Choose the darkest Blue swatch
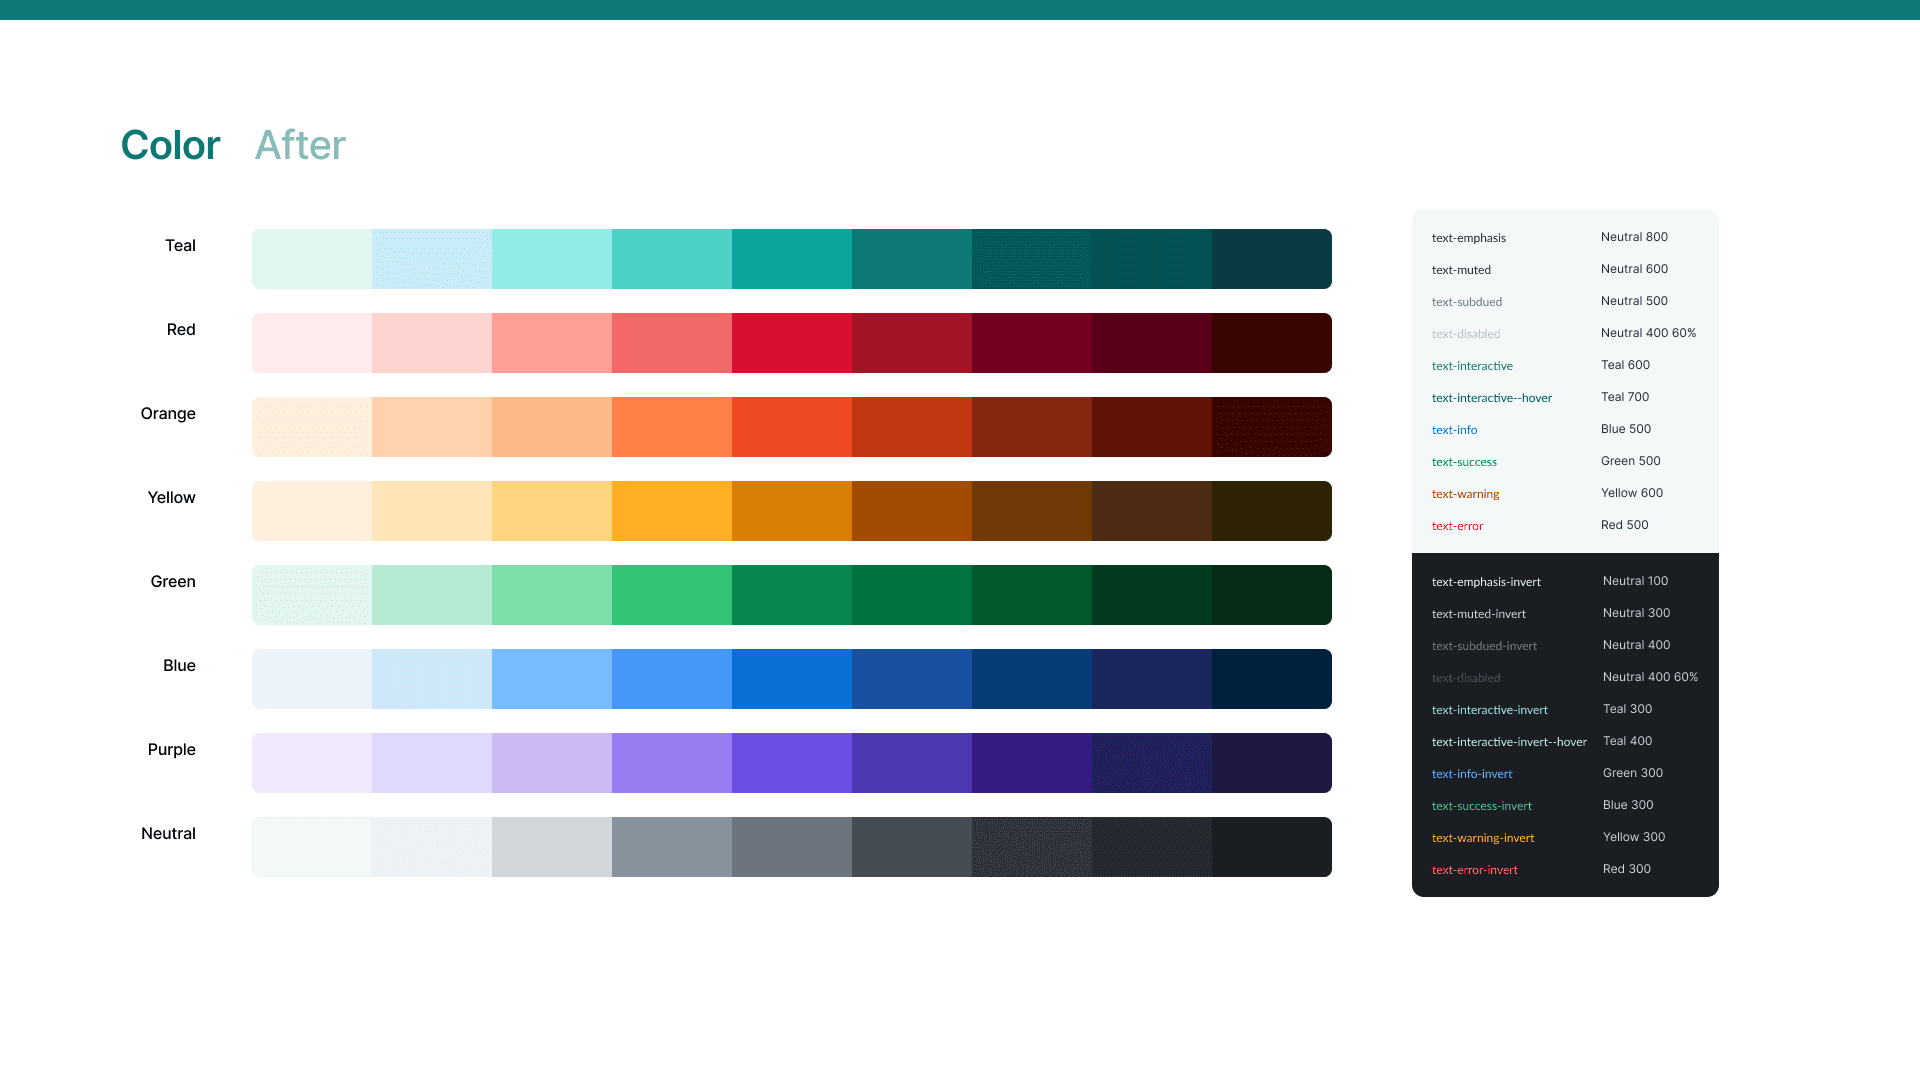The height and width of the screenshot is (1080, 1920). click(1272, 679)
